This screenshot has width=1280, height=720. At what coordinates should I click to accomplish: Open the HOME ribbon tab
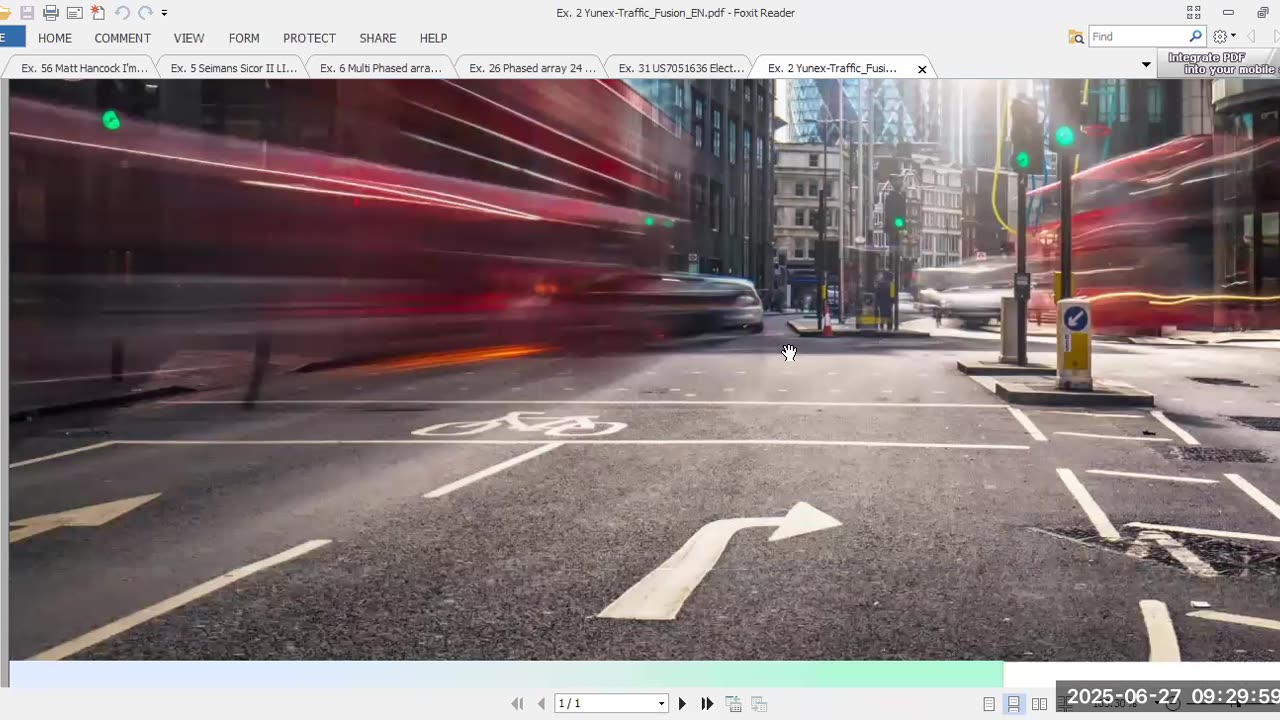coord(55,38)
